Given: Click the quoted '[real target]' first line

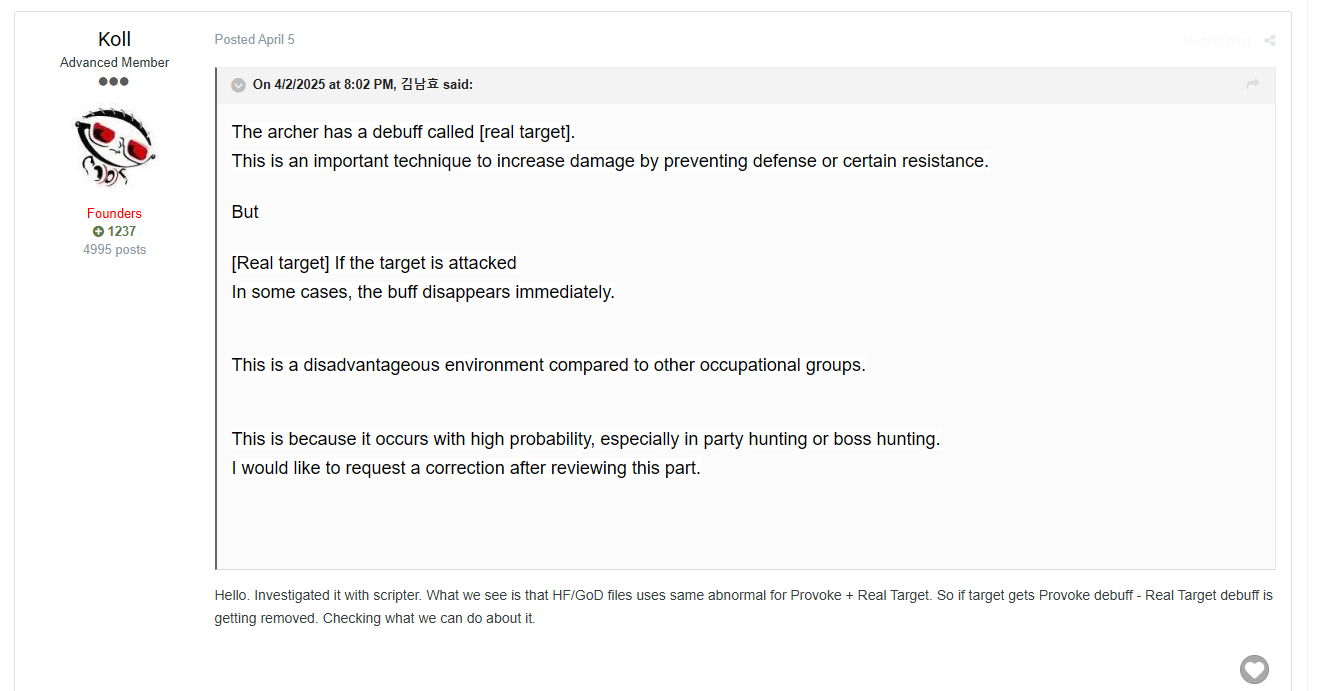Looking at the screenshot, I should [x=403, y=132].
